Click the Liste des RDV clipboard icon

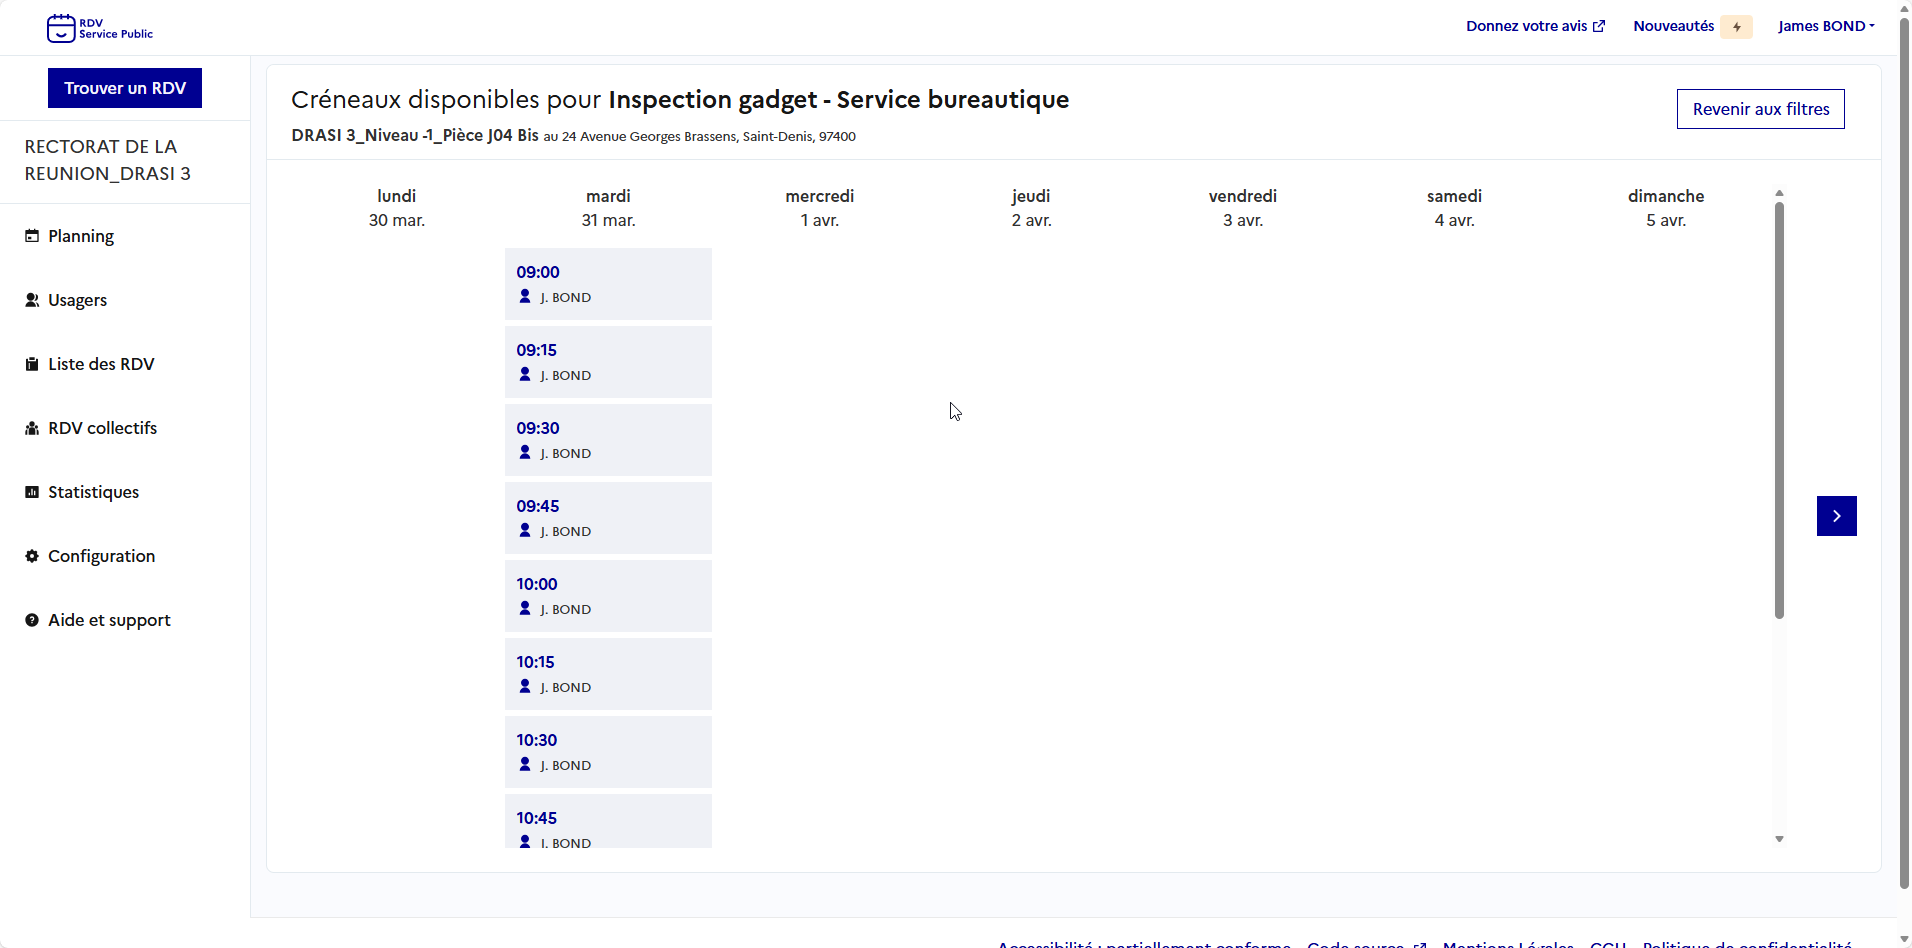pos(32,364)
